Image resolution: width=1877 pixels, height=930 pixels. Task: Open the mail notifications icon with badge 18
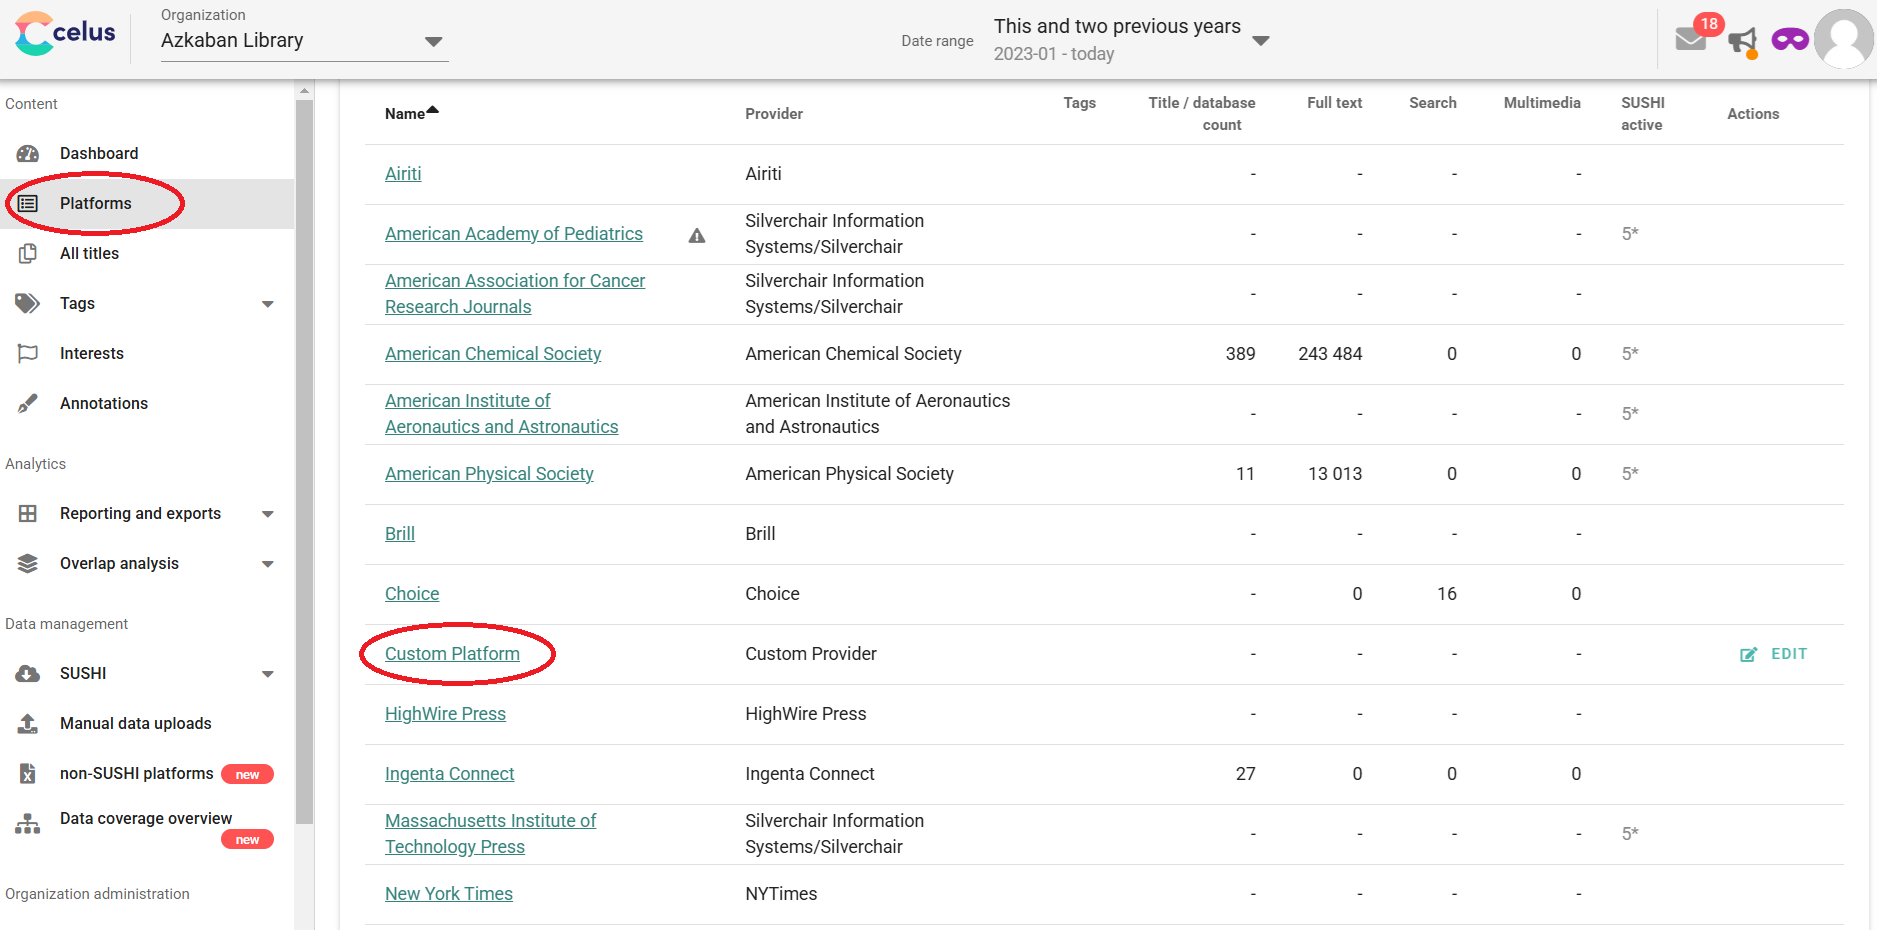click(x=1692, y=39)
